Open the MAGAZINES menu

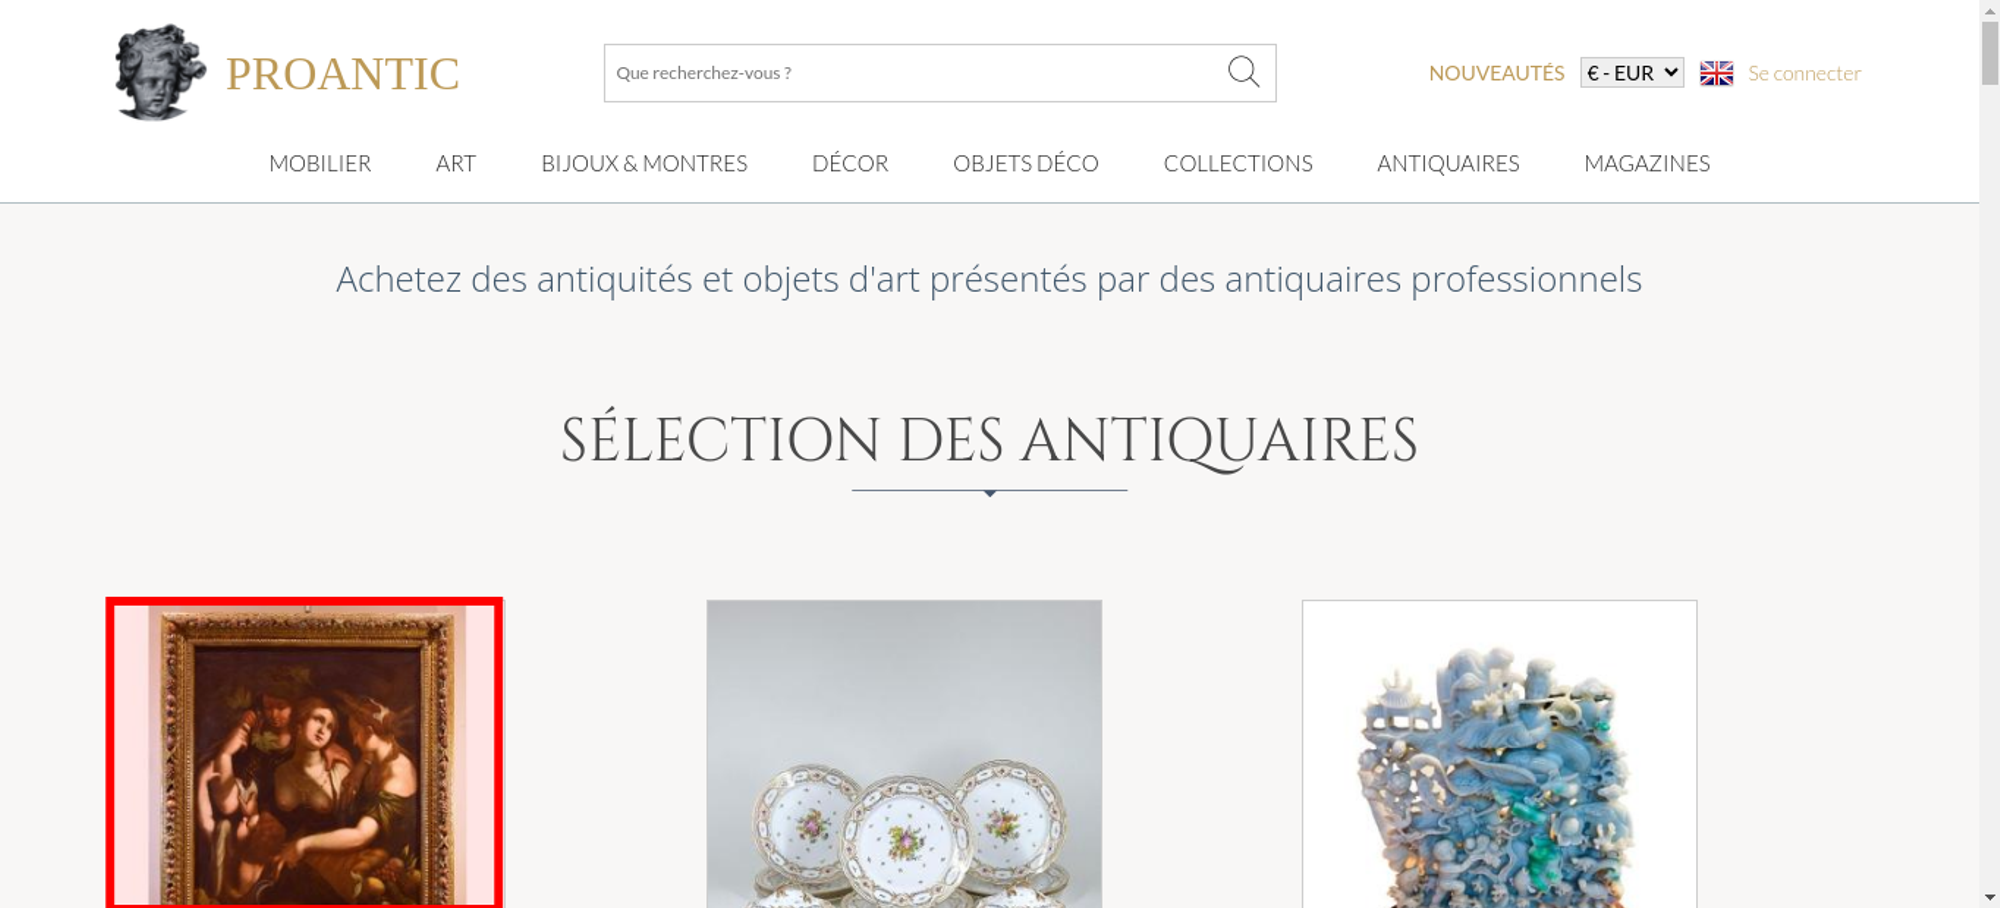[x=1647, y=163]
